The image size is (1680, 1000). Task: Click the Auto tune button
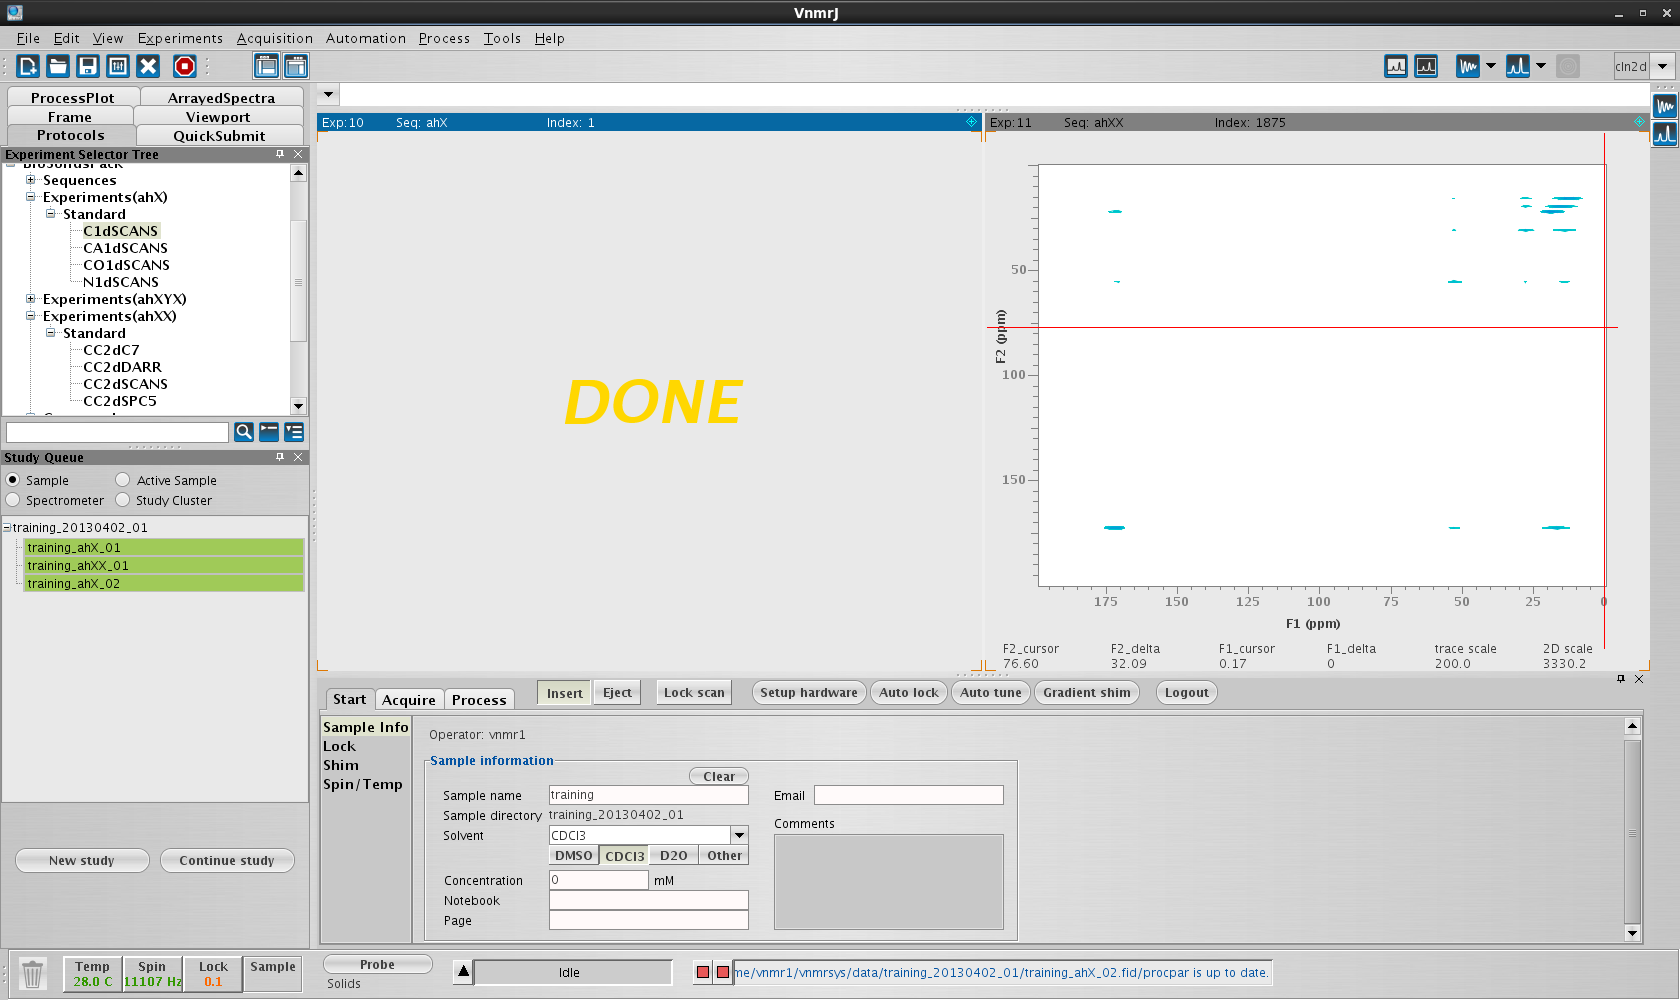click(990, 692)
